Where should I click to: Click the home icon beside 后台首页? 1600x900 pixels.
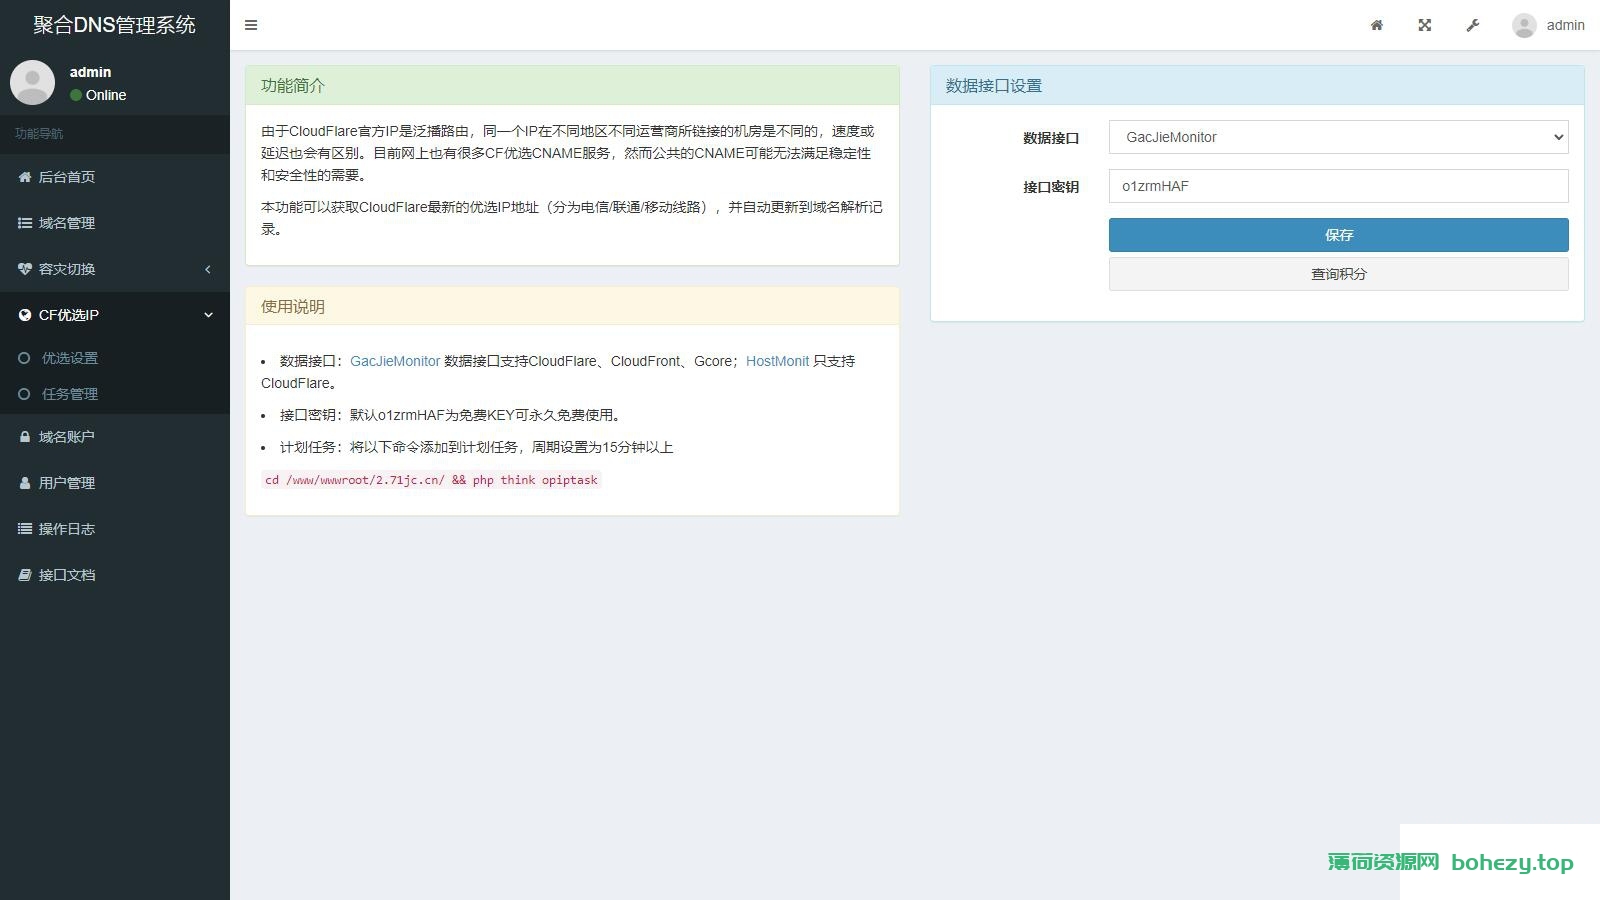[x=25, y=177]
